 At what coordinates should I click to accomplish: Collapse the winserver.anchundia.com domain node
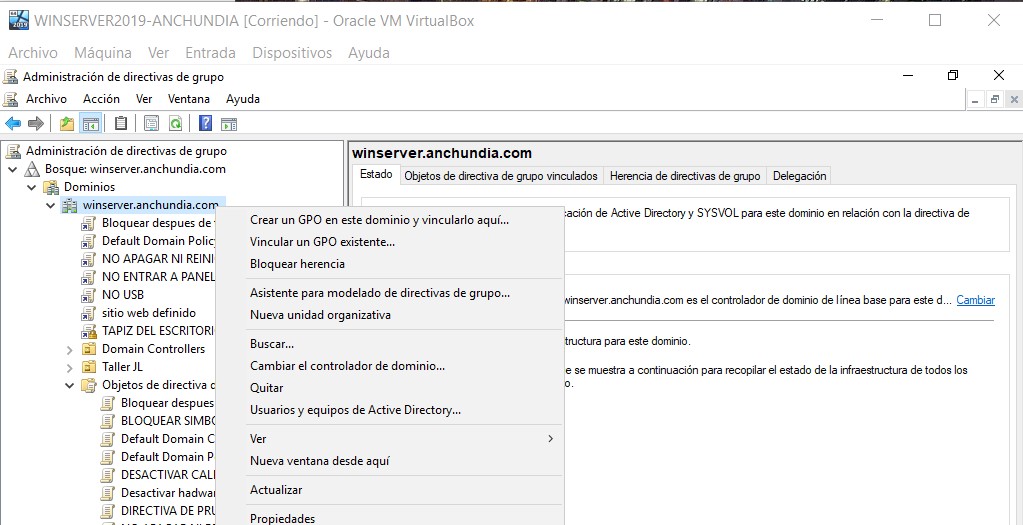51,205
